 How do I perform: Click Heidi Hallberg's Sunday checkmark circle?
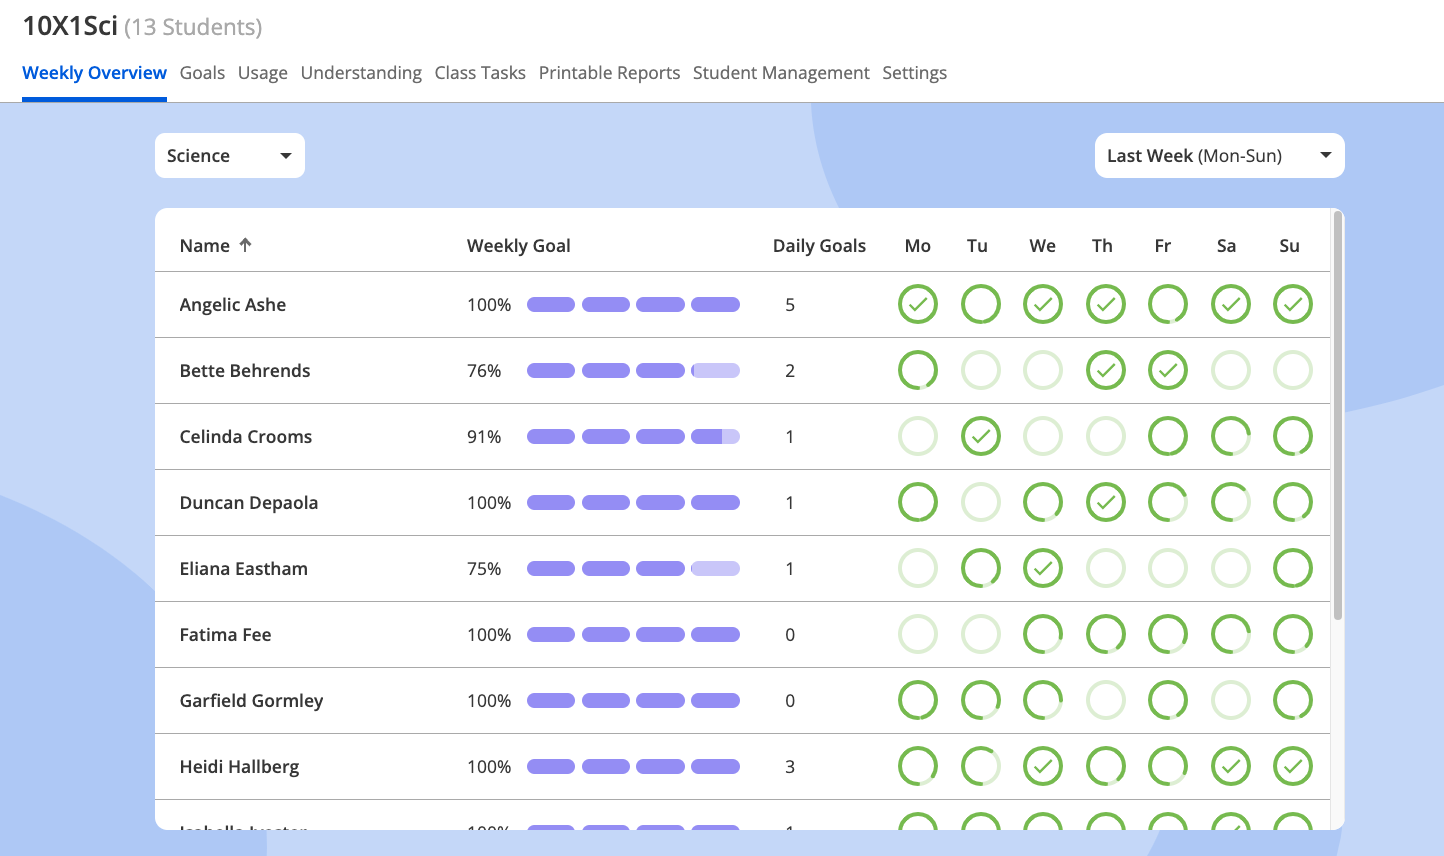(x=1293, y=766)
